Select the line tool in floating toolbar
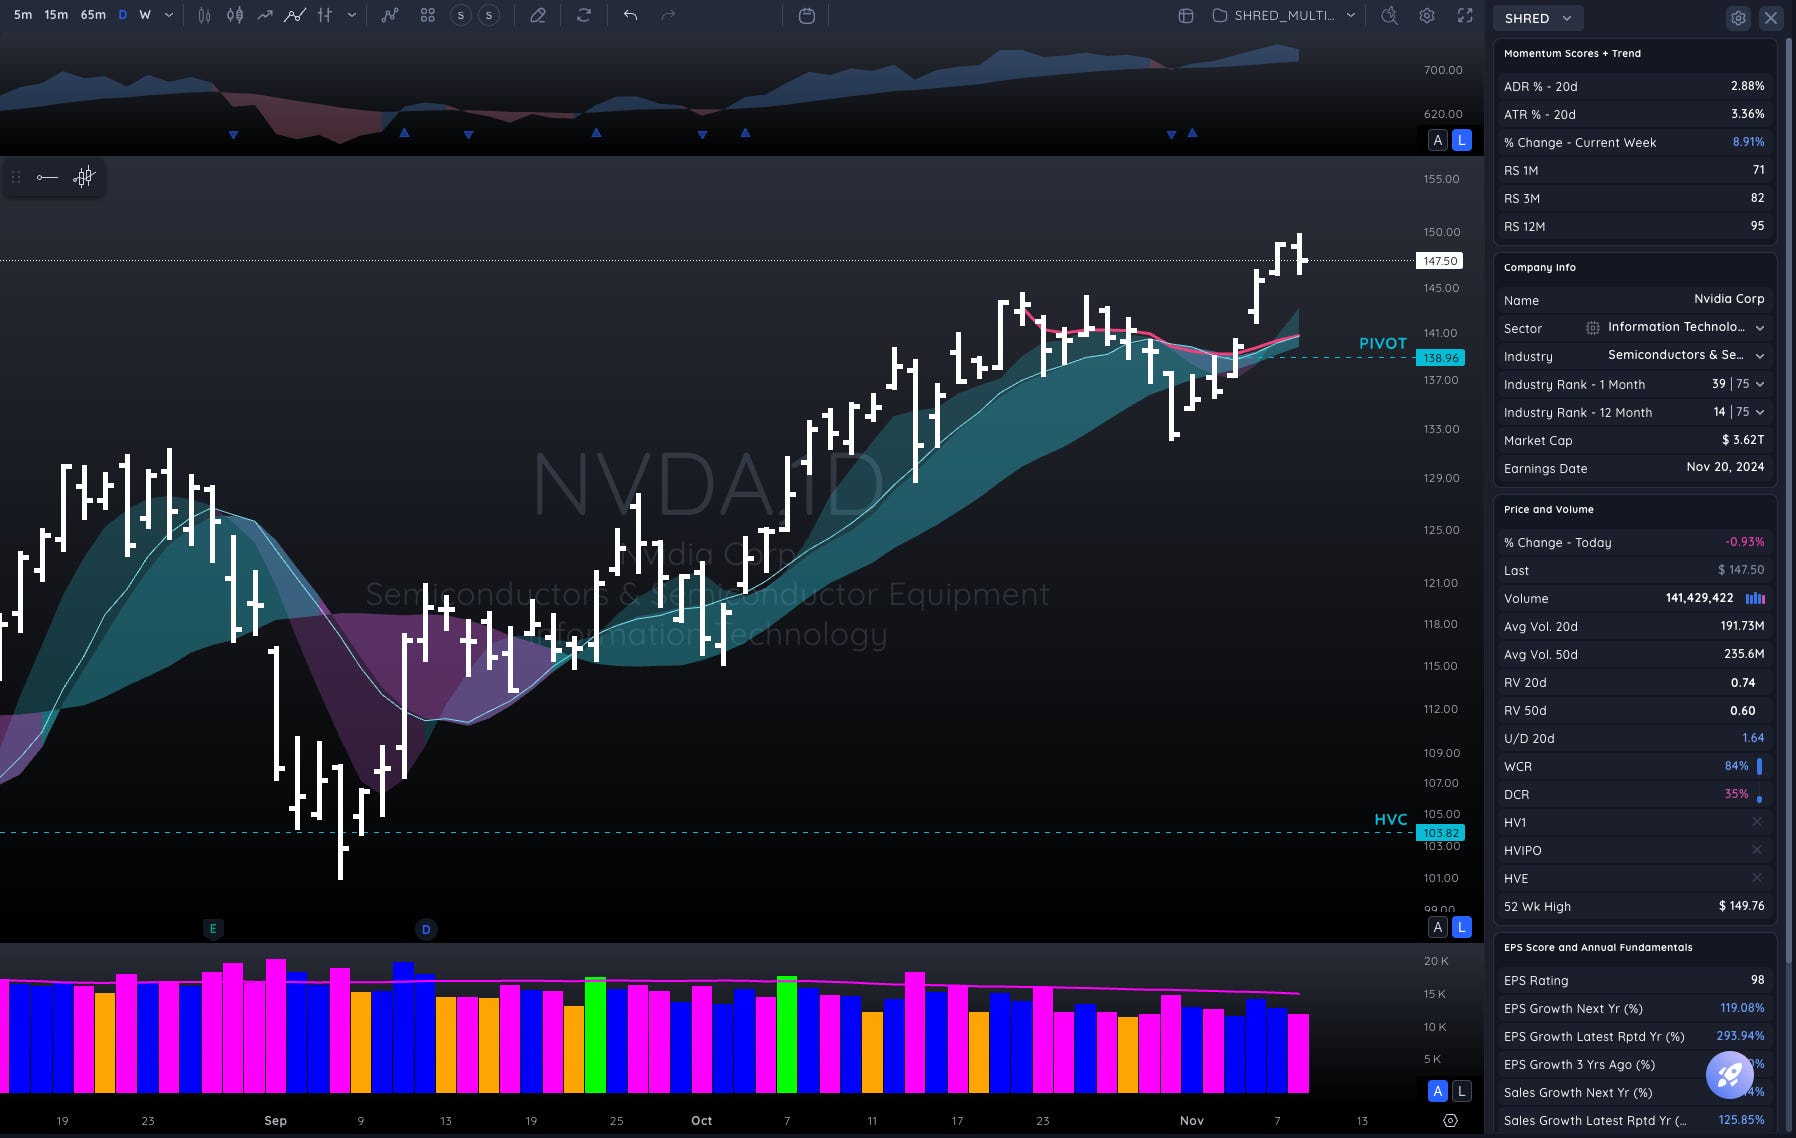Screen dimensions: 1796x1138 (47, 177)
